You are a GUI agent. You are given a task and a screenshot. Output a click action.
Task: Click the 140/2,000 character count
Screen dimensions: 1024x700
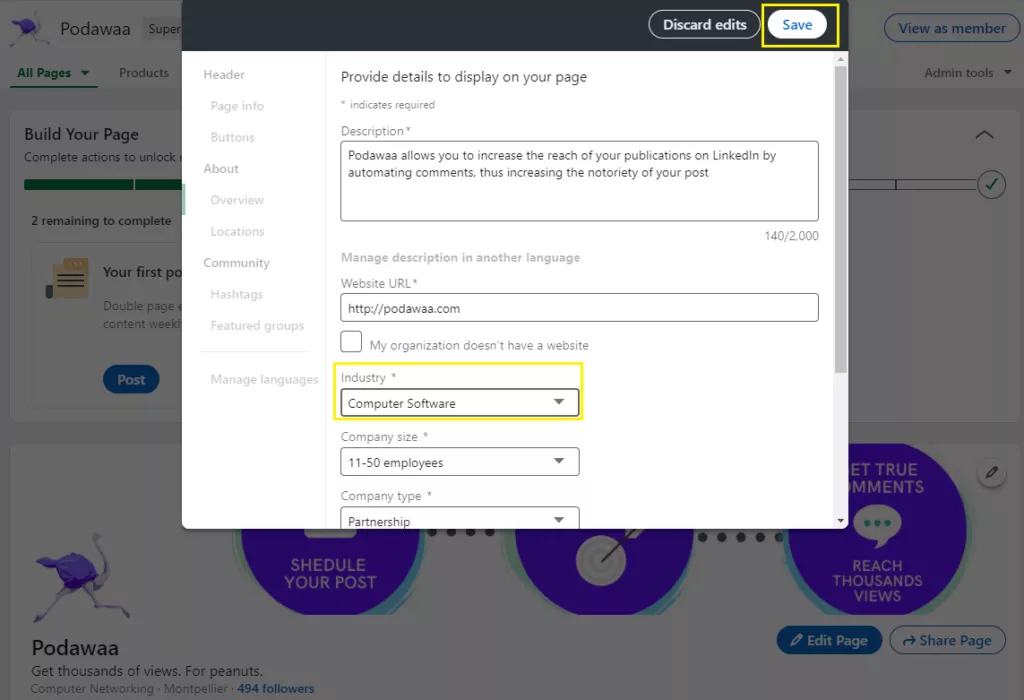[x=791, y=236]
